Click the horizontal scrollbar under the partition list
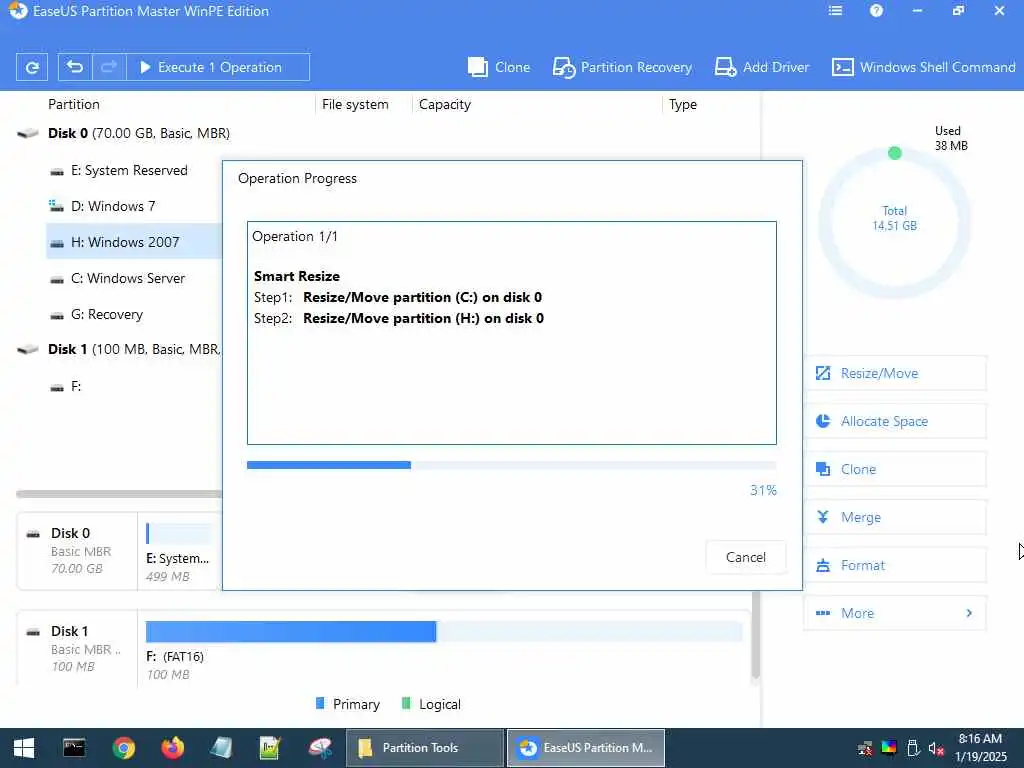 coord(119,494)
